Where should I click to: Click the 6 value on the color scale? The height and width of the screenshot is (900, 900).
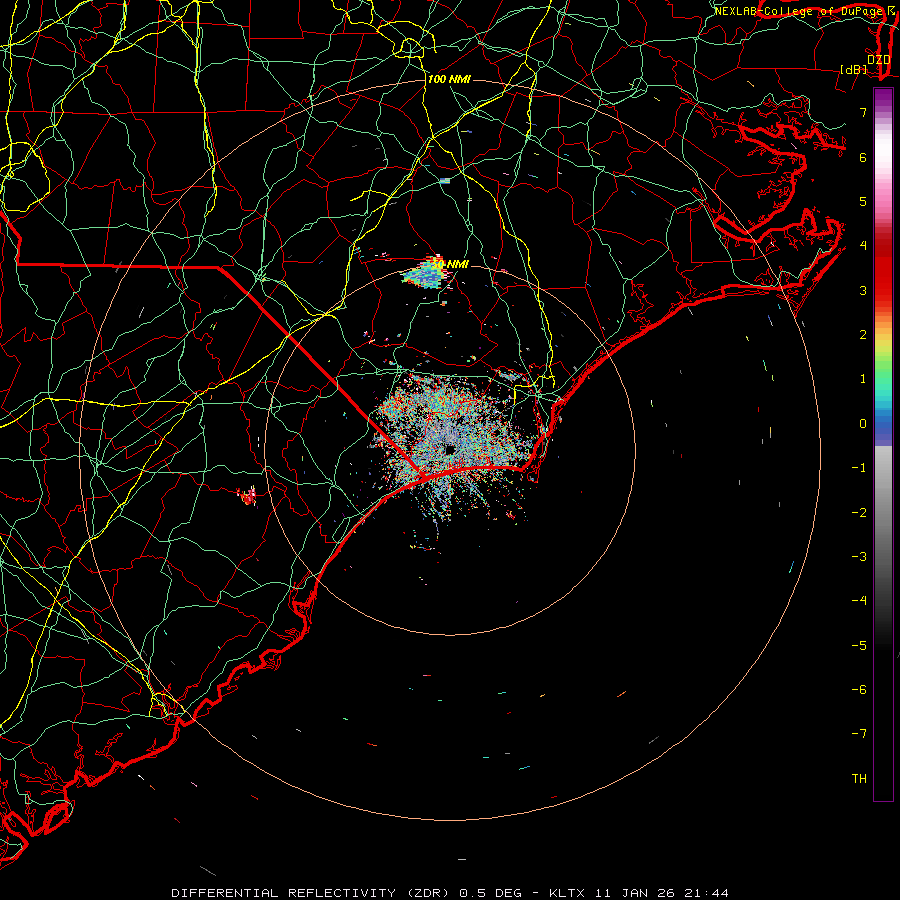863,157
